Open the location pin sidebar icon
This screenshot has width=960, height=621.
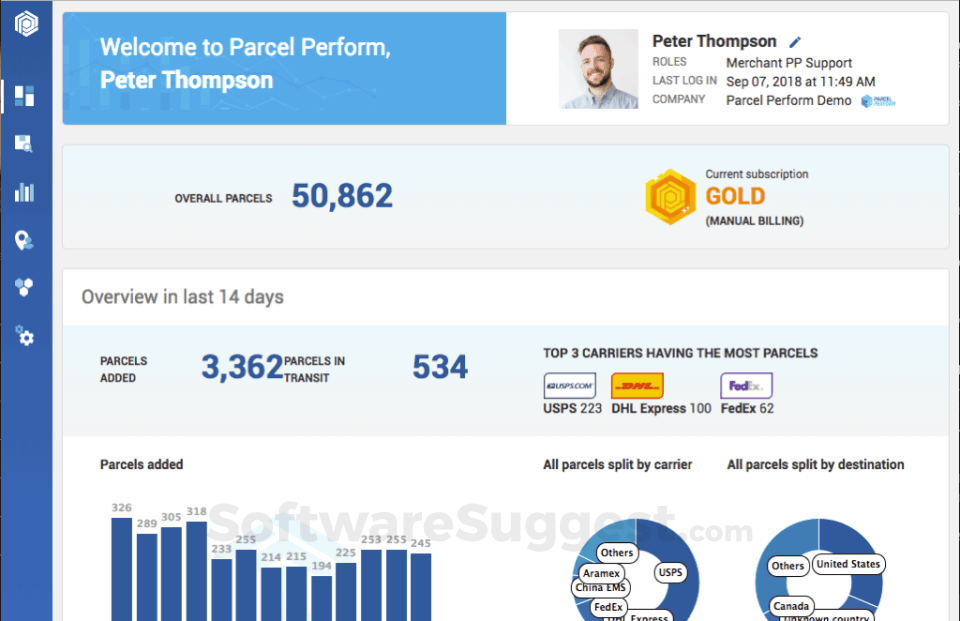(24, 241)
